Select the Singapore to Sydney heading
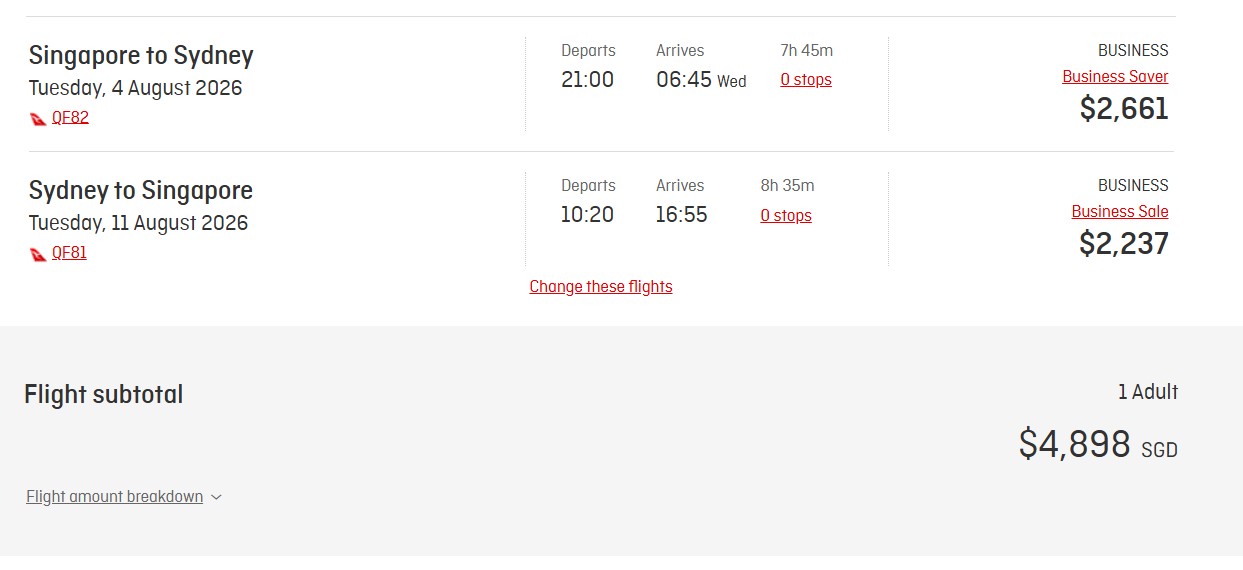The height and width of the screenshot is (570, 1243). point(141,55)
